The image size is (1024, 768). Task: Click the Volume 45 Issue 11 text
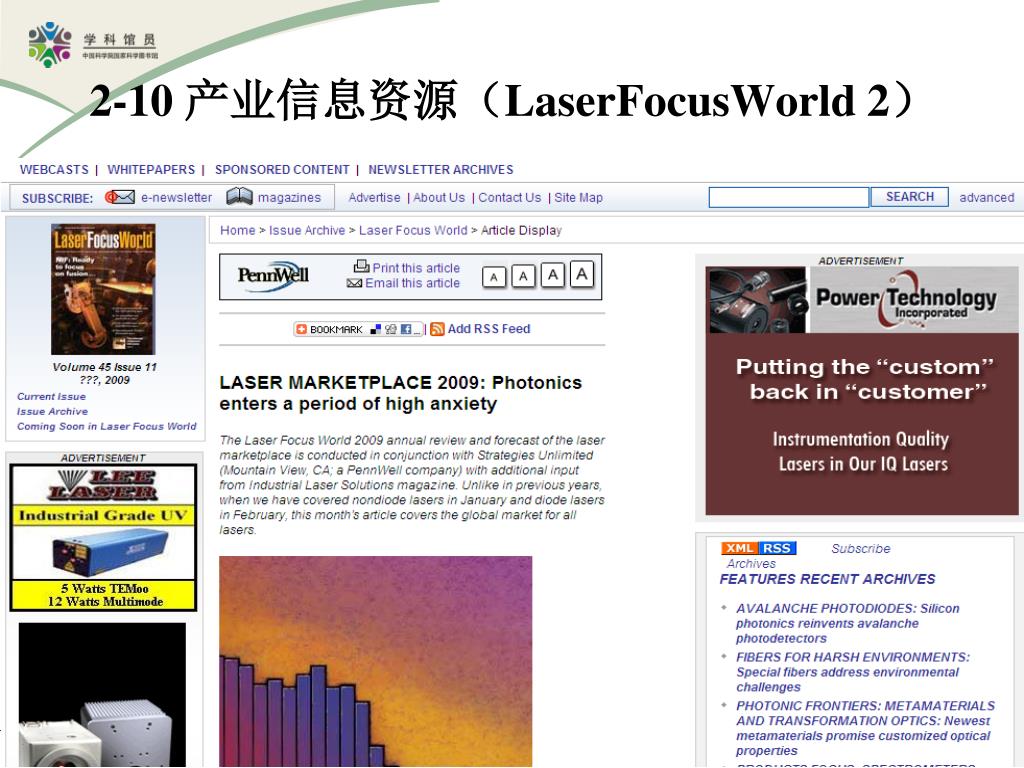104,367
